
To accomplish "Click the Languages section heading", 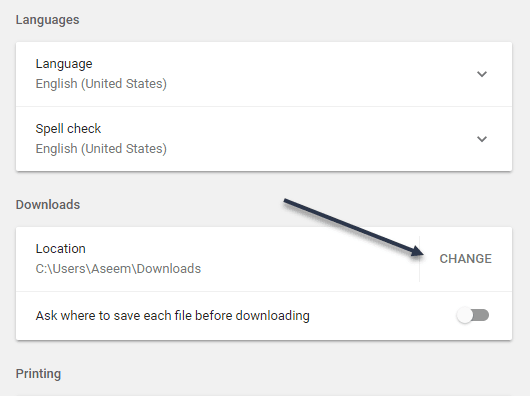I will pyautogui.click(x=47, y=20).
